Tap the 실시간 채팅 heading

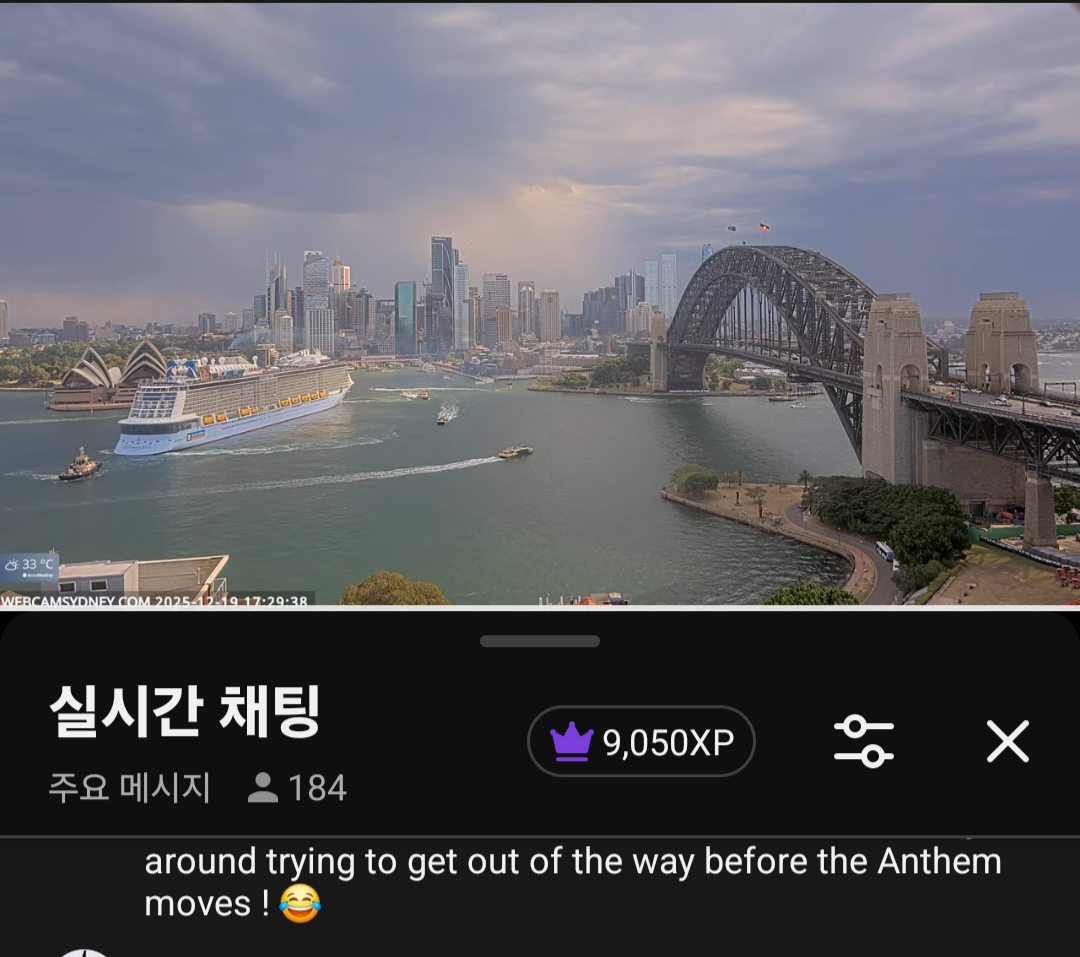tap(185, 711)
